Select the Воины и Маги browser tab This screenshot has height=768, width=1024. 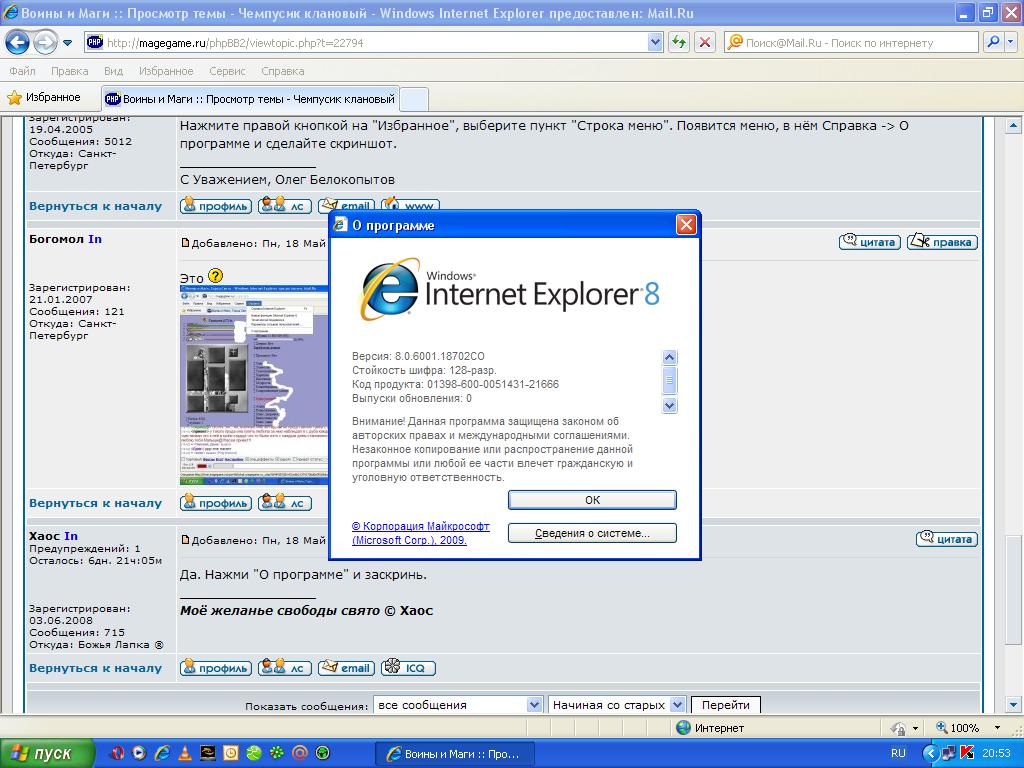point(250,99)
